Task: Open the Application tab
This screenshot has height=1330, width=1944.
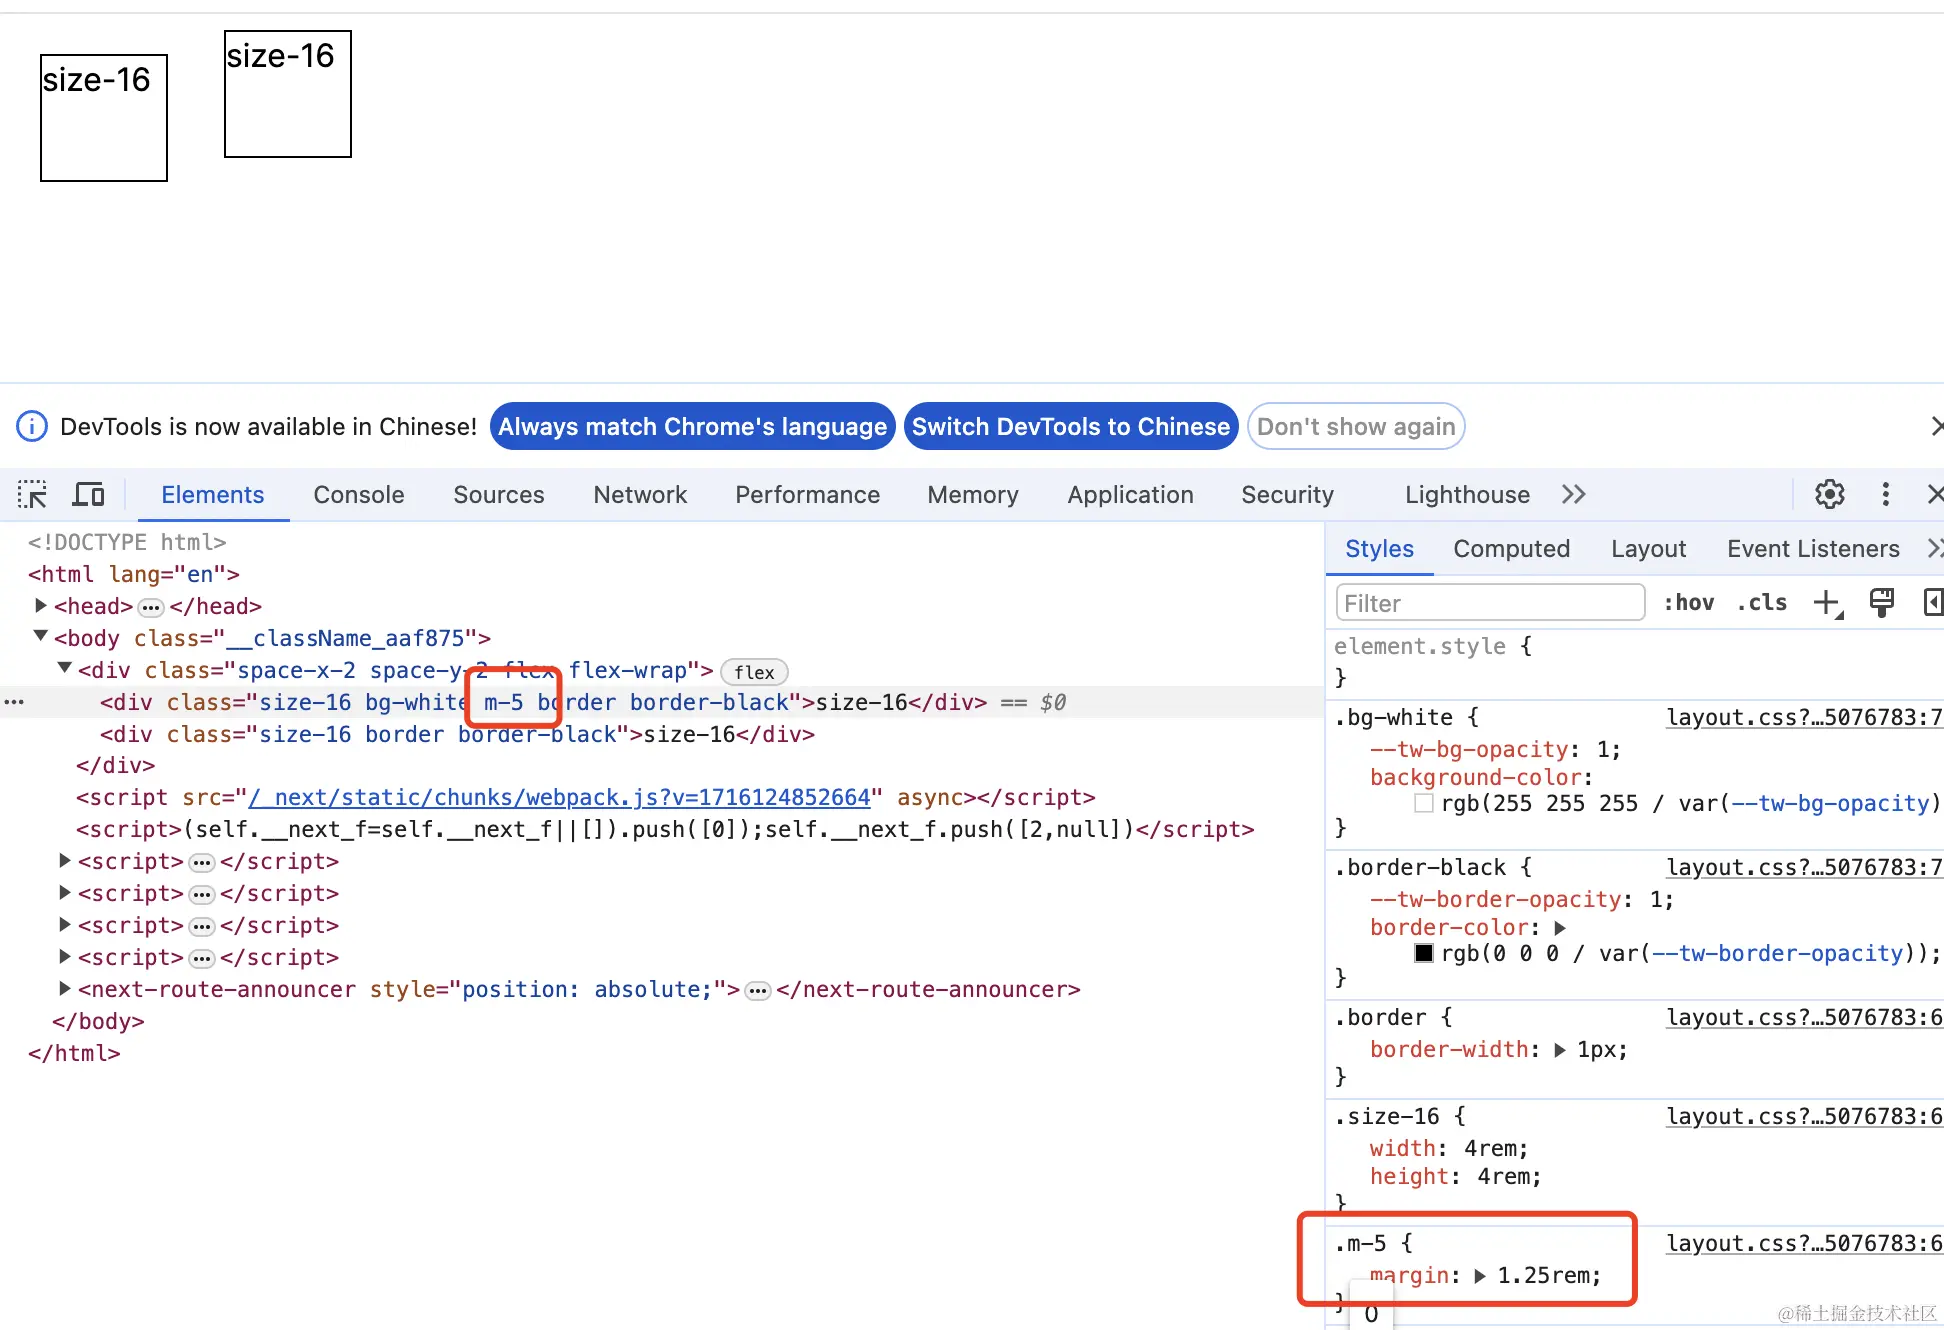Action: [1131, 495]
